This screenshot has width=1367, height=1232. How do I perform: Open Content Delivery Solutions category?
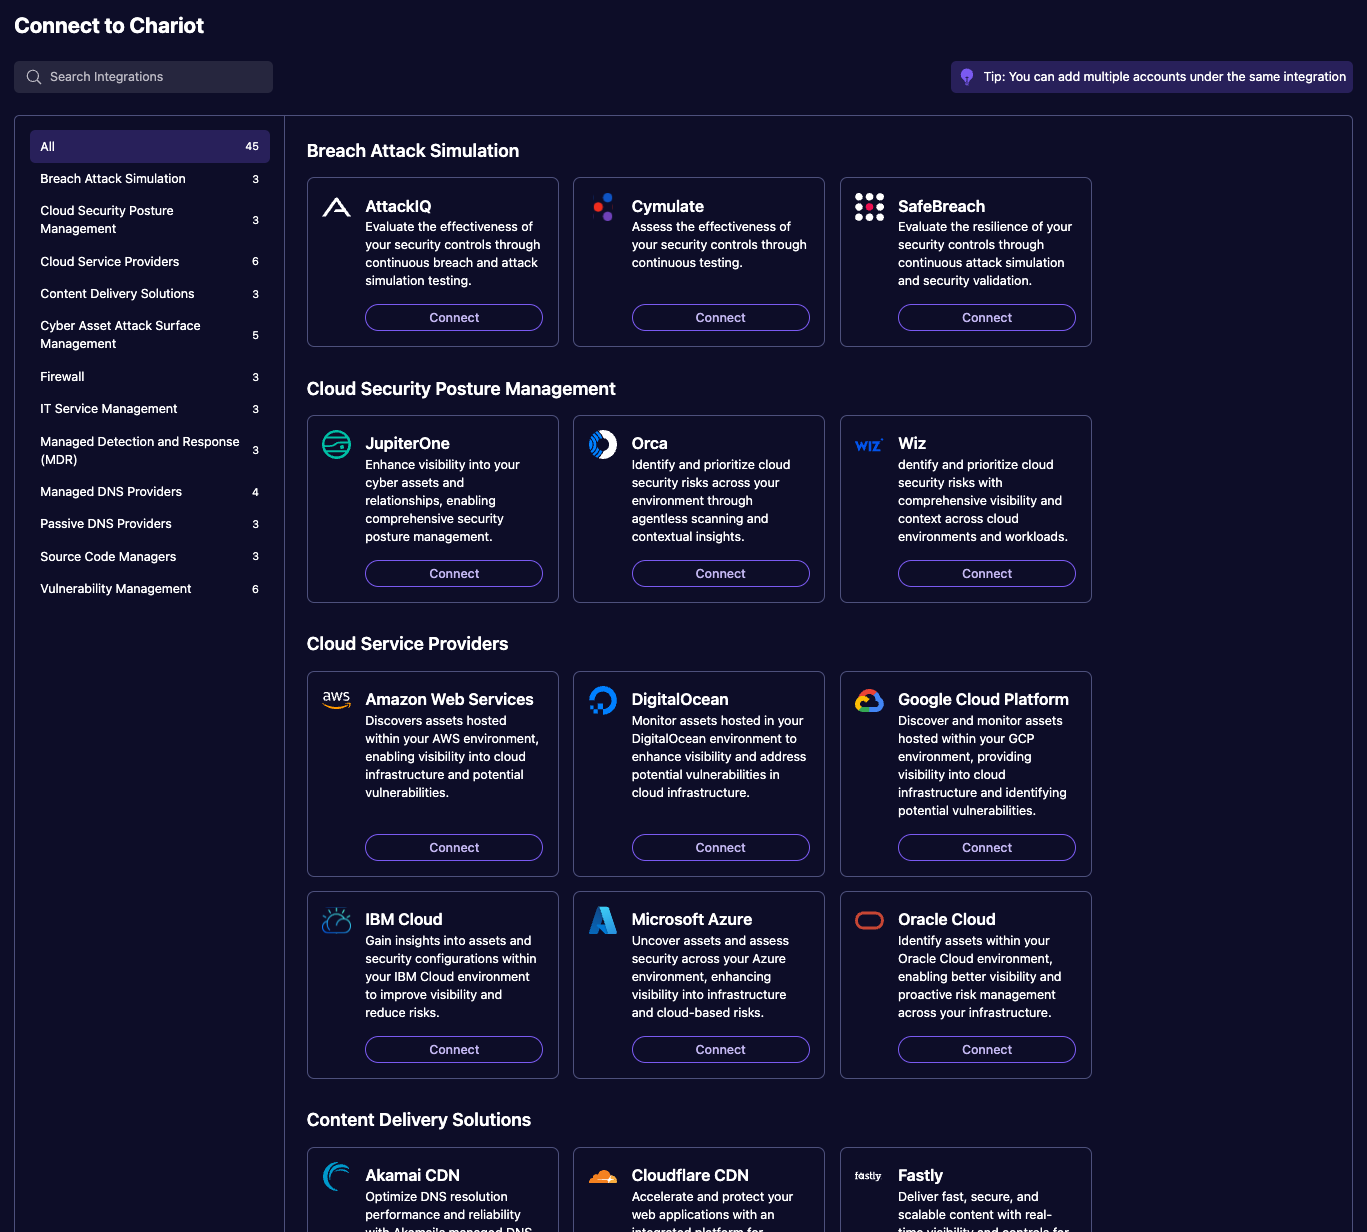150,294
